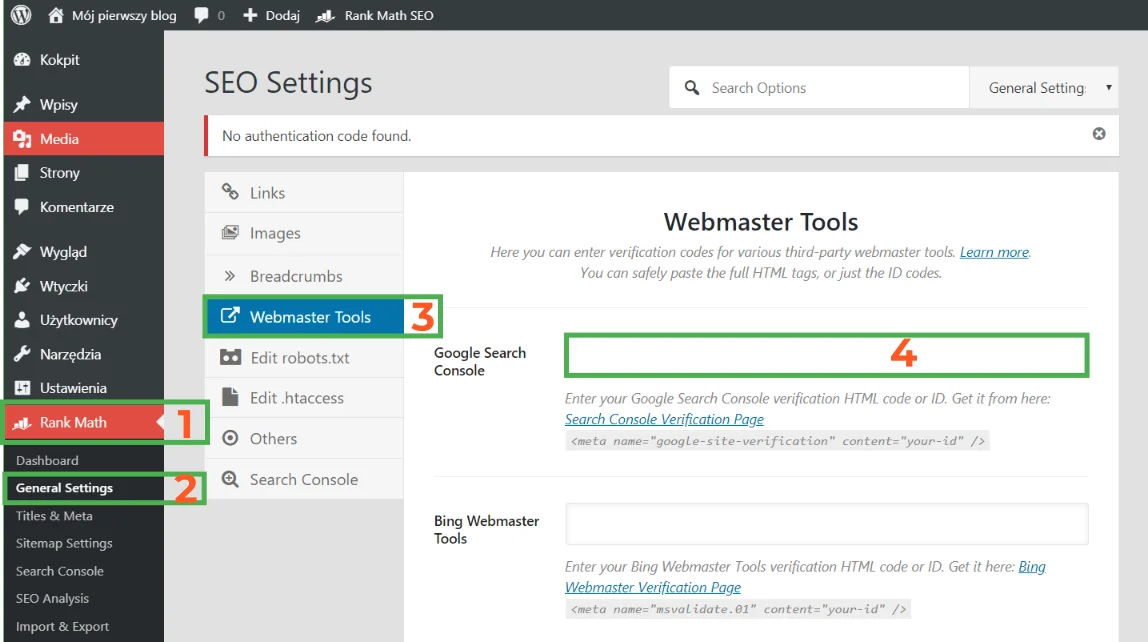Click the circle icon beside Others
1148x642 pixels.
(x=230, y=438)
